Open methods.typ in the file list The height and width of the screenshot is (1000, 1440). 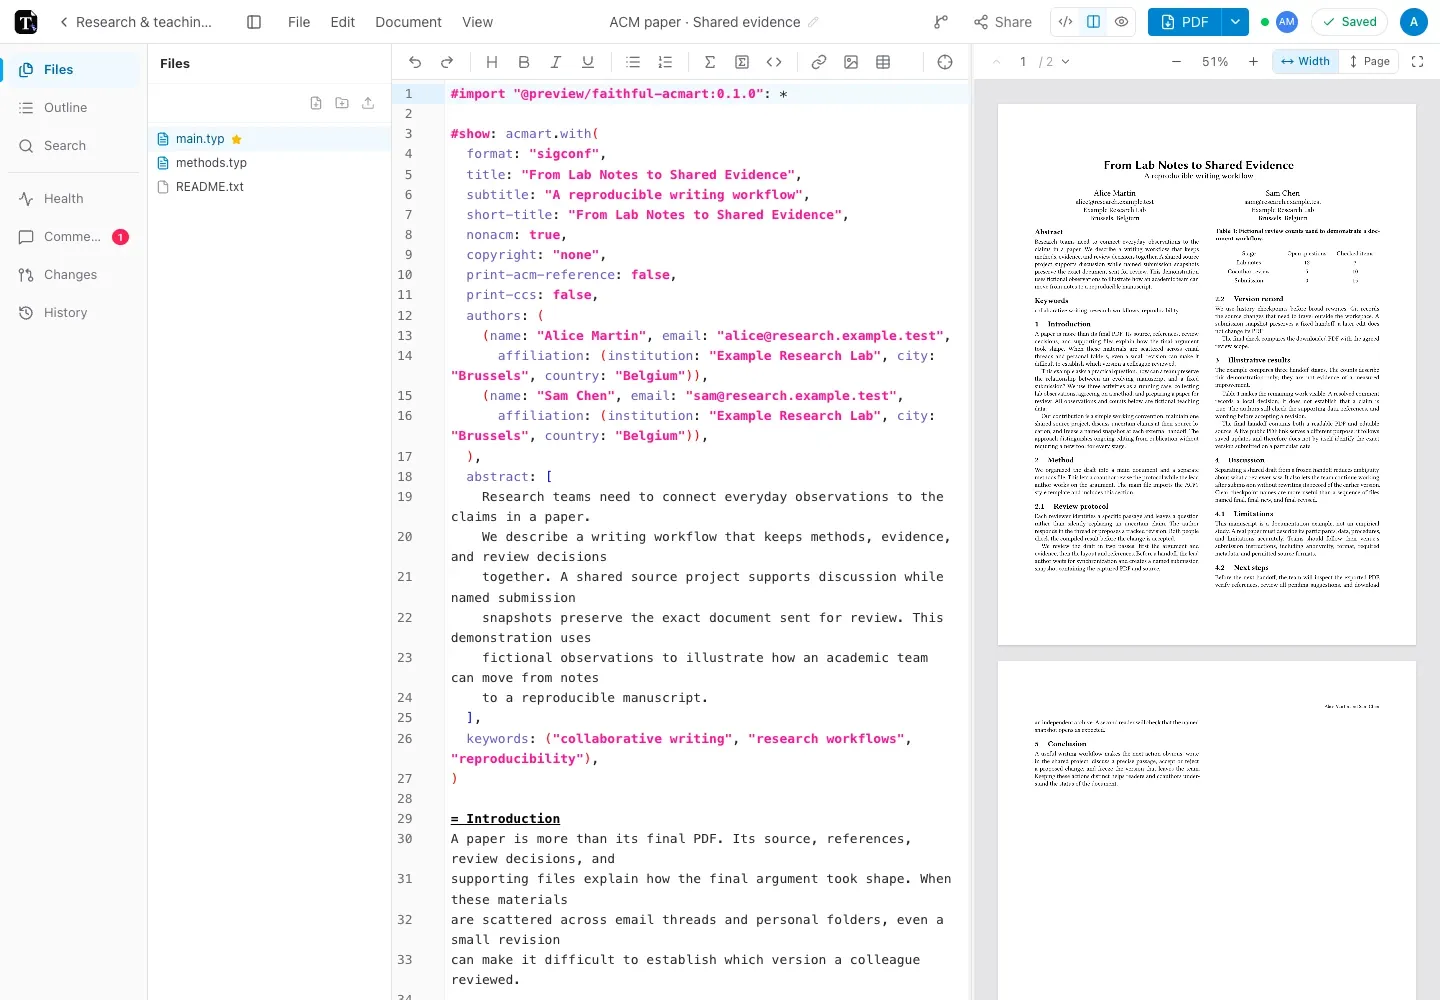pos(270,163)
